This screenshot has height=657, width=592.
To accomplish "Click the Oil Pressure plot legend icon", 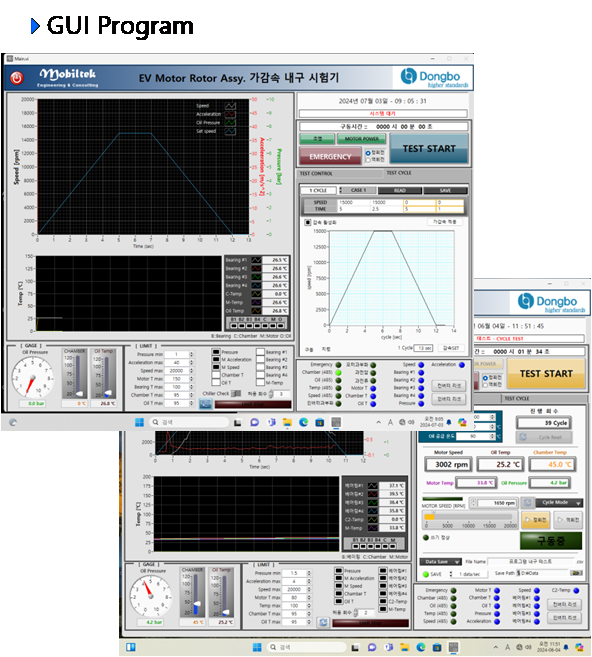I will coord(230,123).
